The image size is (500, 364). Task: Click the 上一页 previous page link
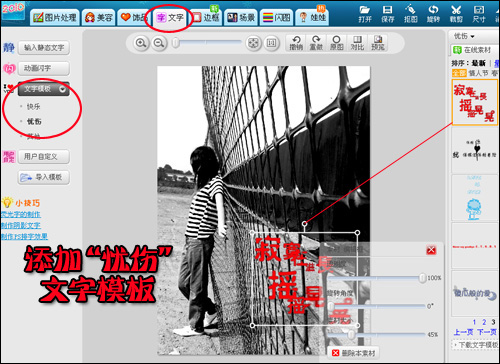click(x=463, y=332)
